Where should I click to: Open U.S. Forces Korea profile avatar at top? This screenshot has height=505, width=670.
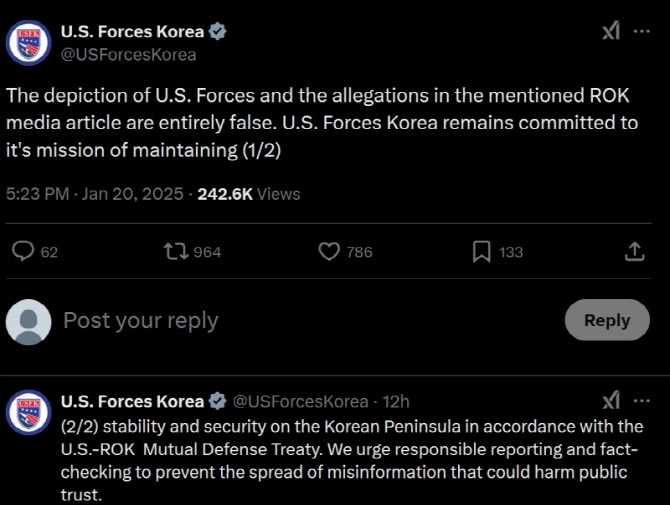(x=29, y=43)
